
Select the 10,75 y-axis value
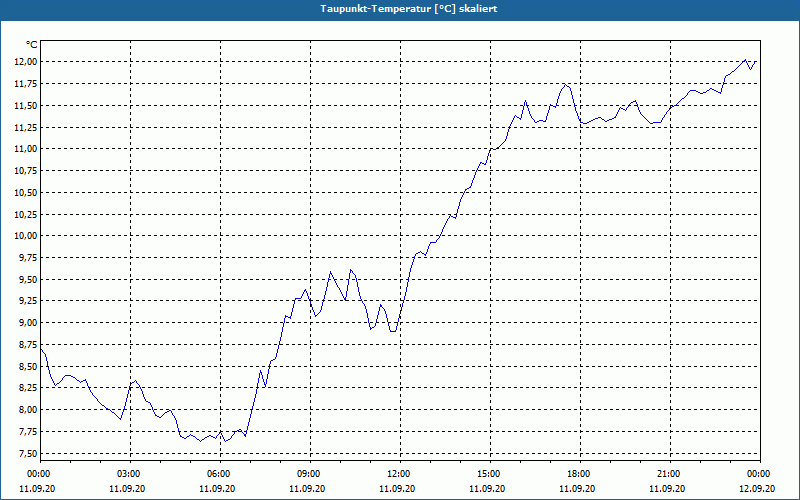(24, 171)
